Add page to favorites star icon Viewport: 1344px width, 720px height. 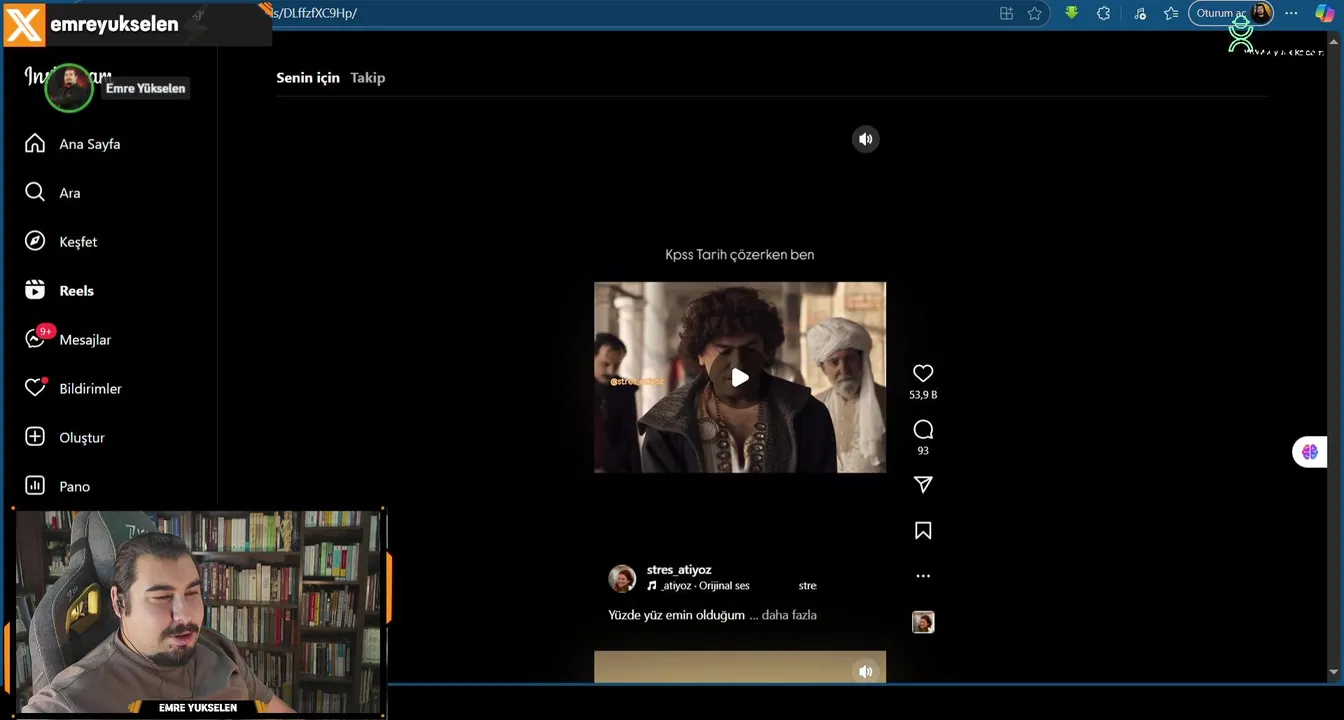pos(1035,13)
